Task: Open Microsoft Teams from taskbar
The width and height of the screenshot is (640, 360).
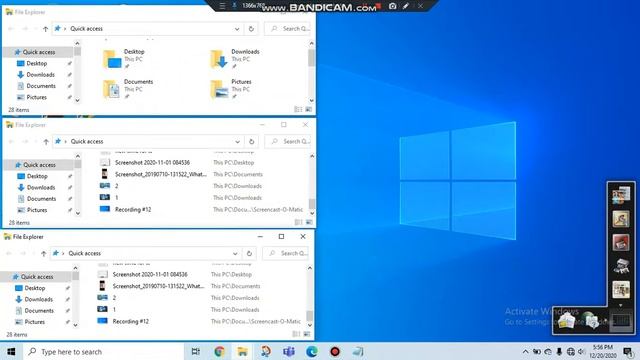Action: (289, 351)
